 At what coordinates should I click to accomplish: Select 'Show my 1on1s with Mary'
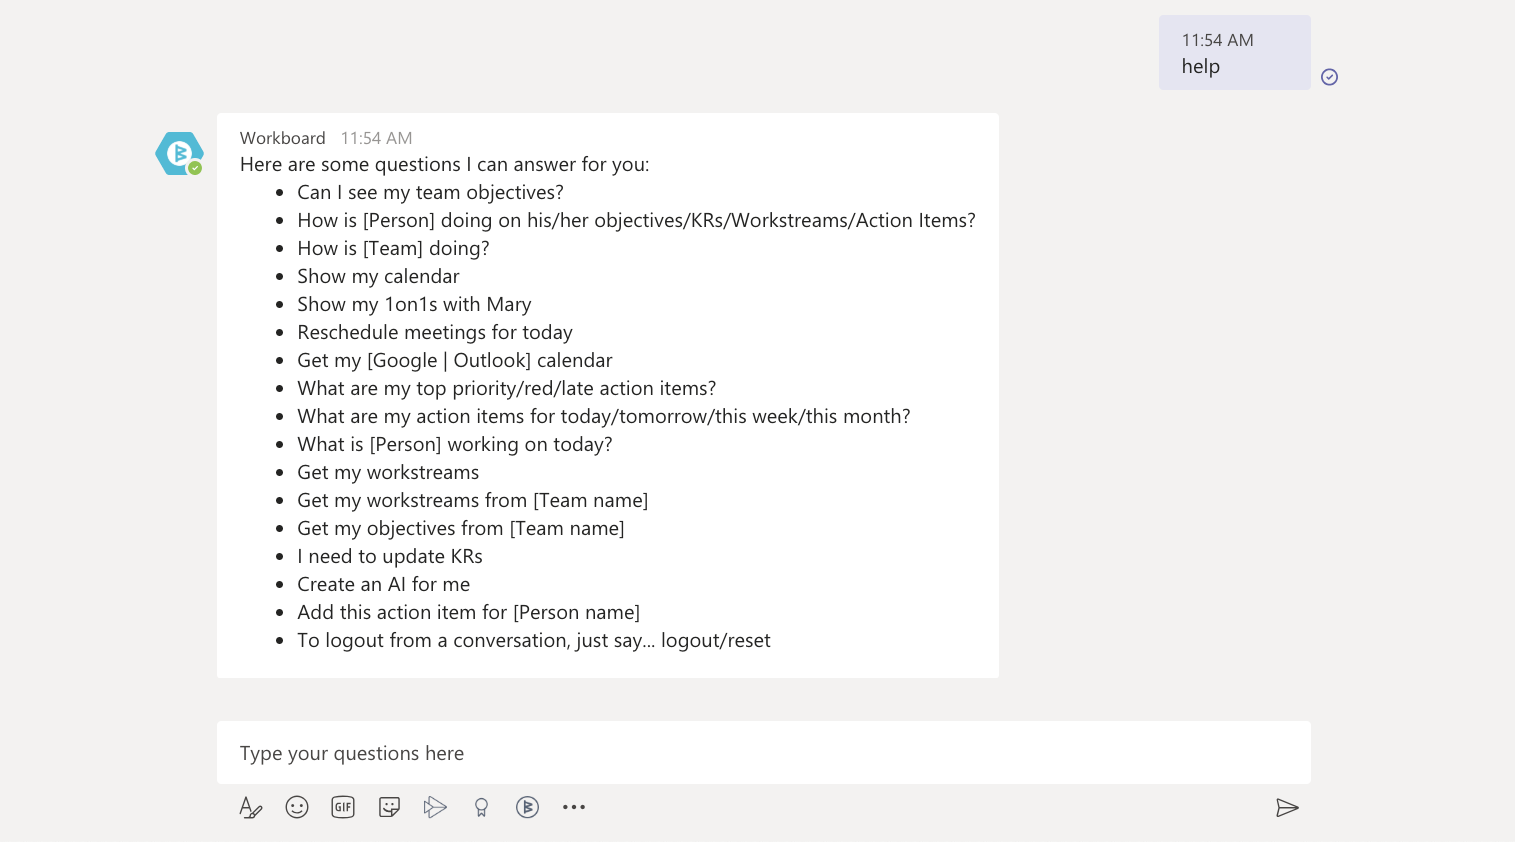pyautogui.click(x=414, y=305)
